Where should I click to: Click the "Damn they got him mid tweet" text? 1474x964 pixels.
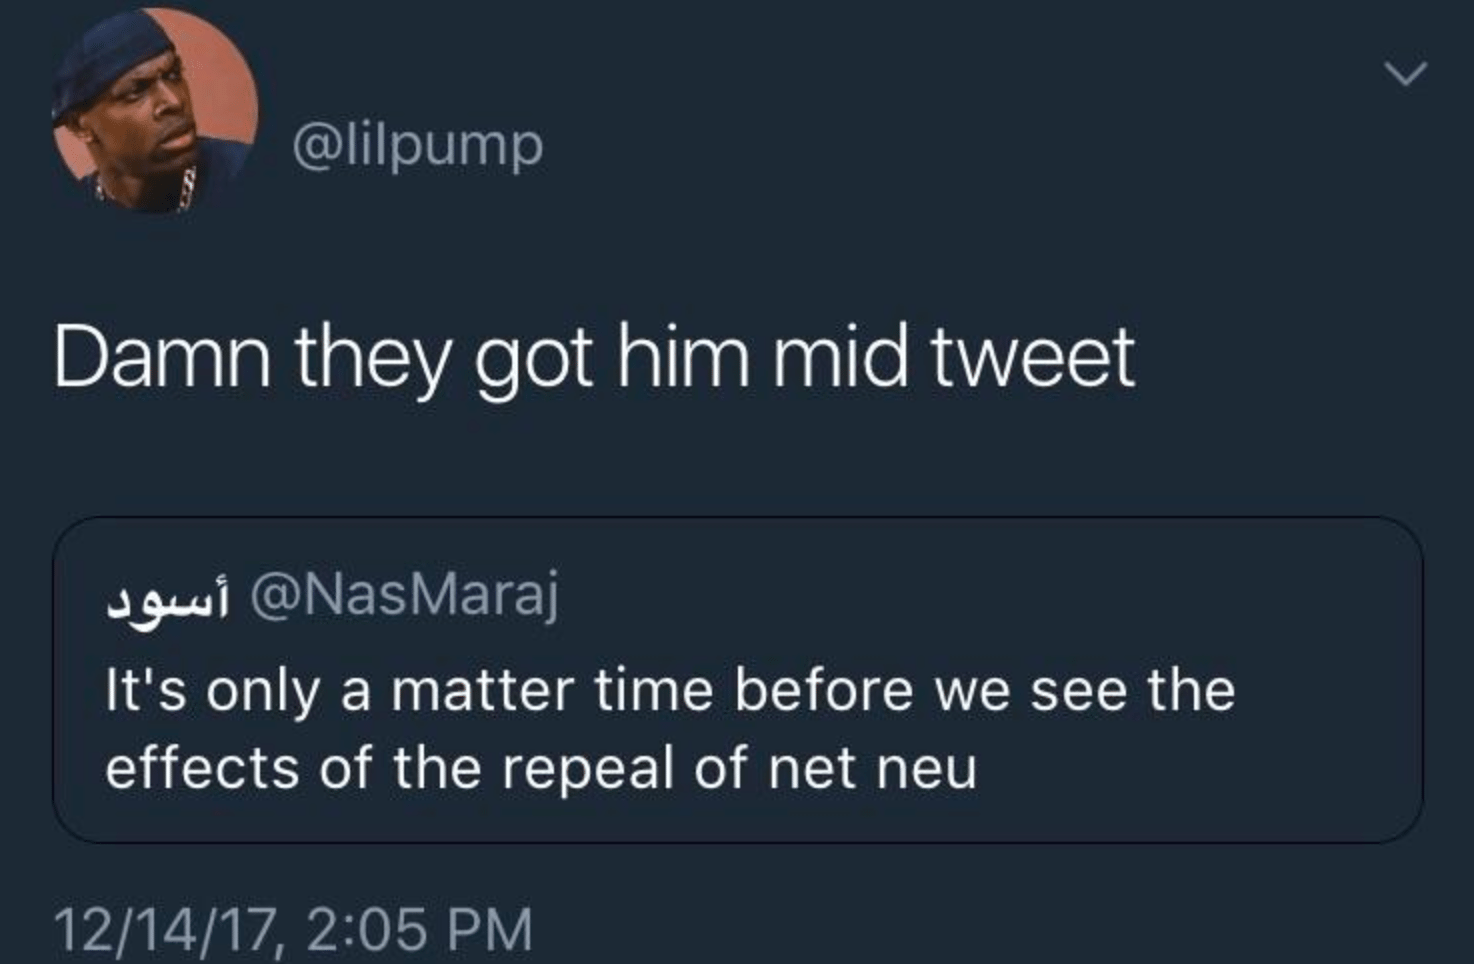click(594, 358)
